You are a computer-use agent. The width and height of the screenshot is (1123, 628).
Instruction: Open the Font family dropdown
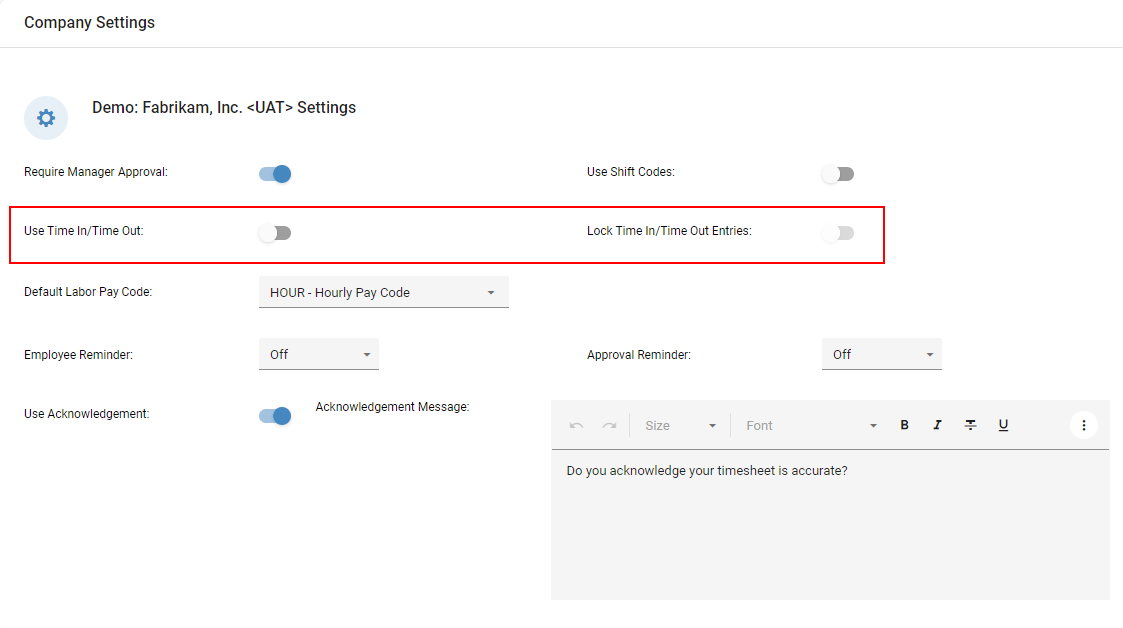tap(811, 425)
